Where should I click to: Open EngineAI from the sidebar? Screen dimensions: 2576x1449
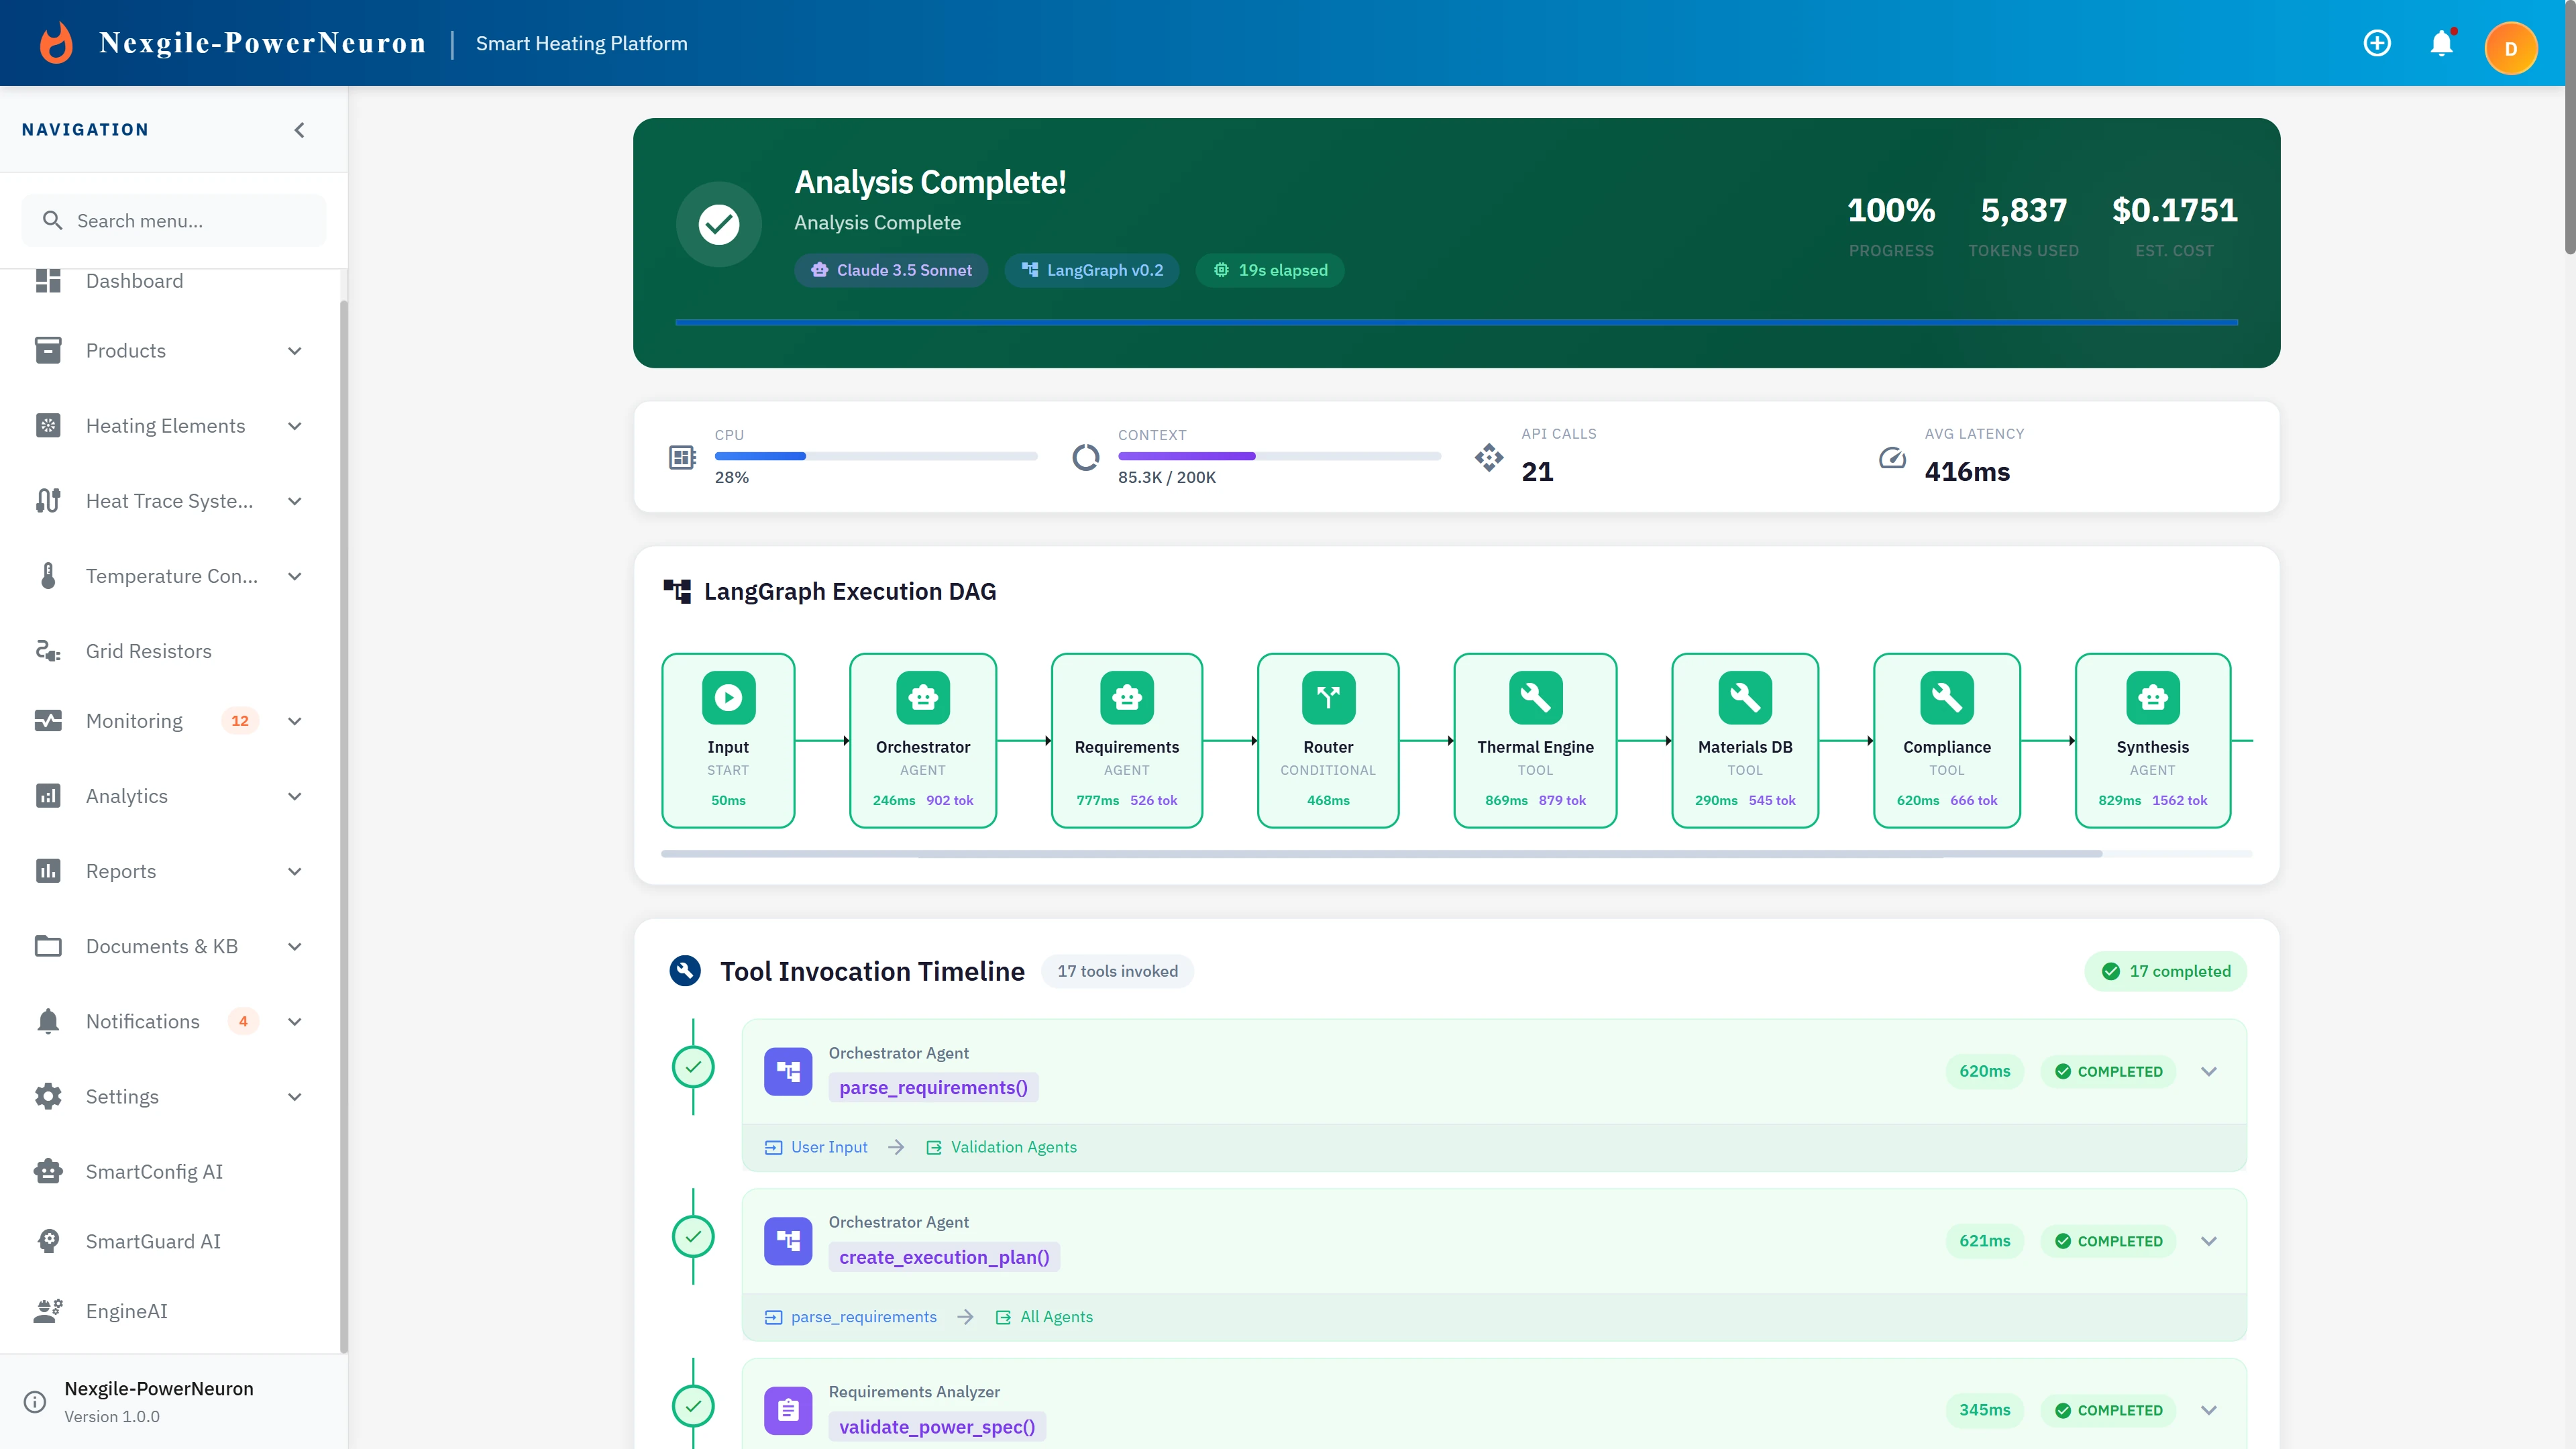(x=126, y=1311)
